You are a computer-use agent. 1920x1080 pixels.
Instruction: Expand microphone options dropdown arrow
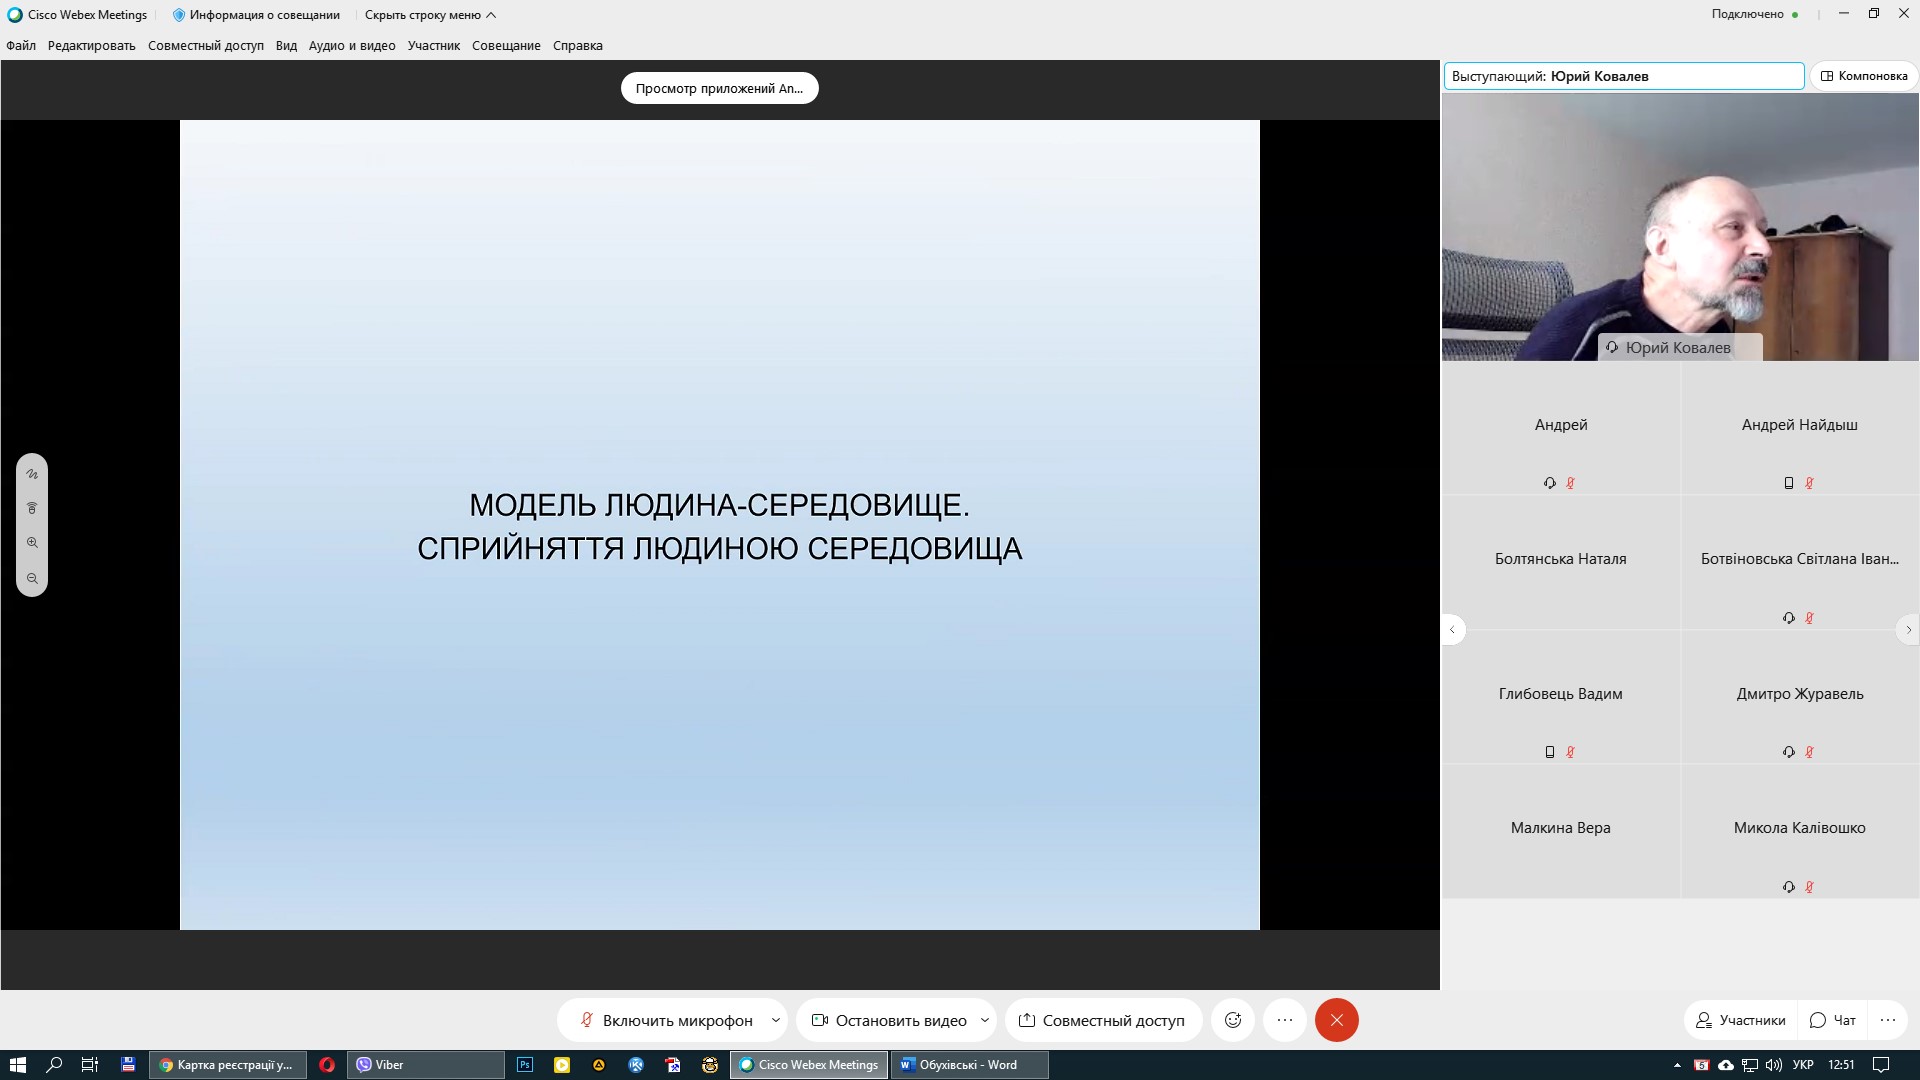click(x=776, y=1020)
